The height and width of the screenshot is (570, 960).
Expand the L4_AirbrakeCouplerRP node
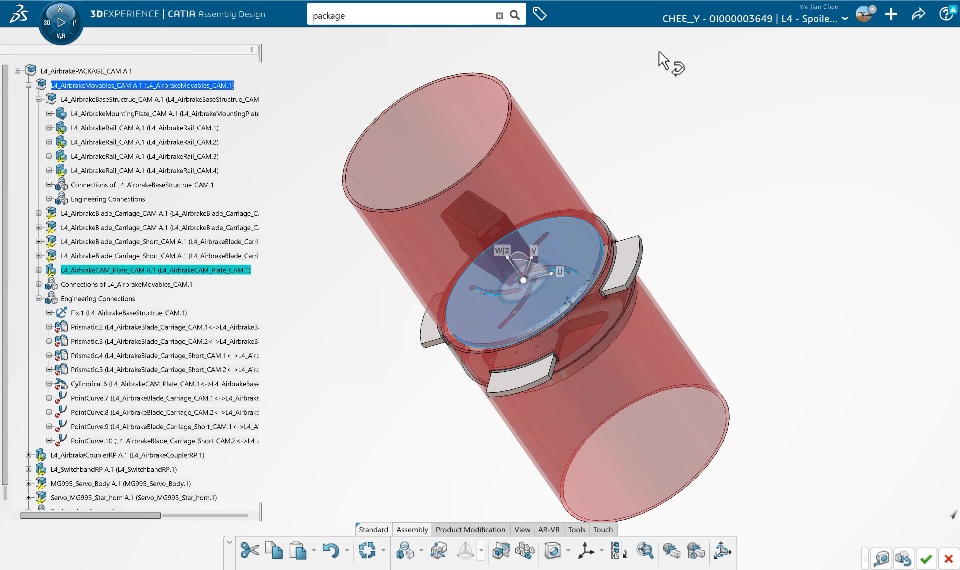pos(29,455)
